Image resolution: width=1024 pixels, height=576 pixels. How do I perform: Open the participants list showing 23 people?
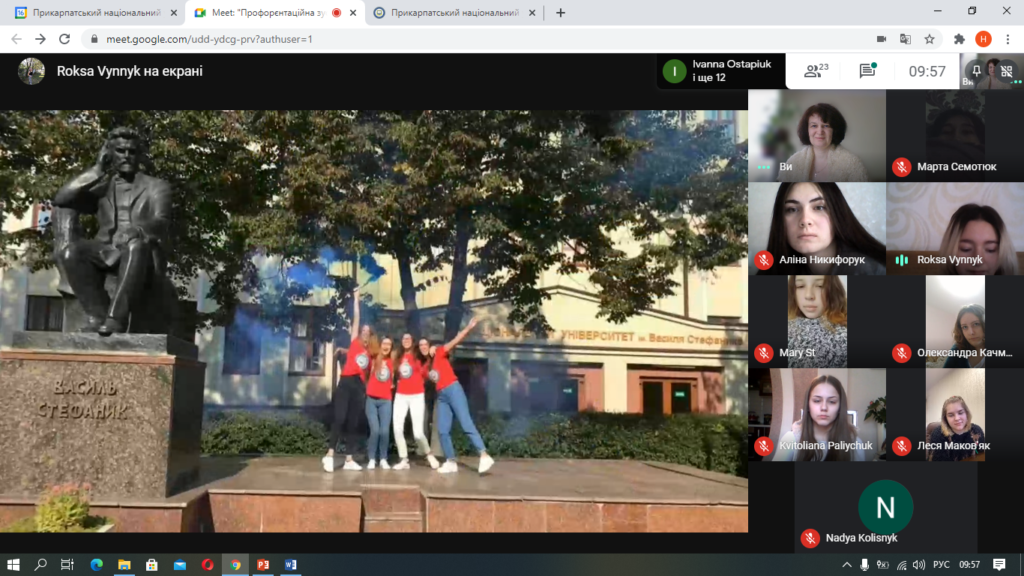point(817,71)
